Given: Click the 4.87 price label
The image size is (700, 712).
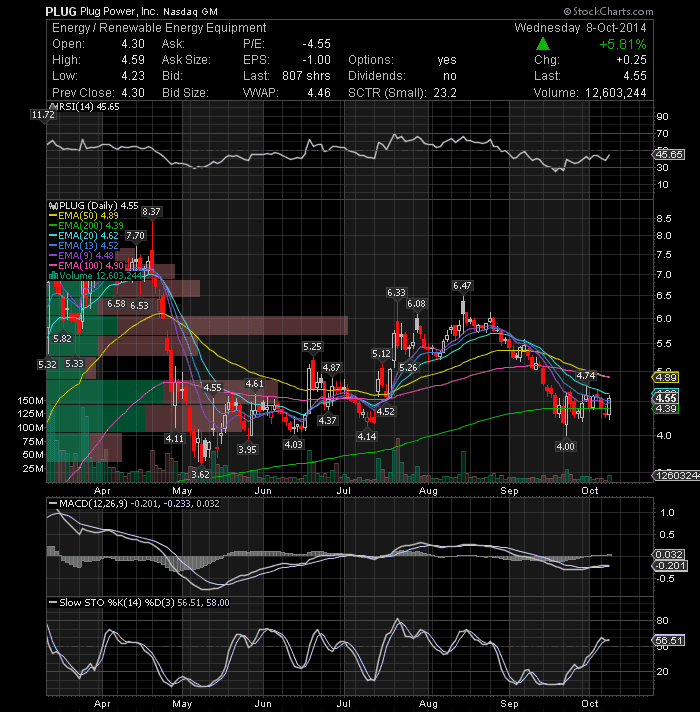Looking at the screenshot, I should coord(331,368).
